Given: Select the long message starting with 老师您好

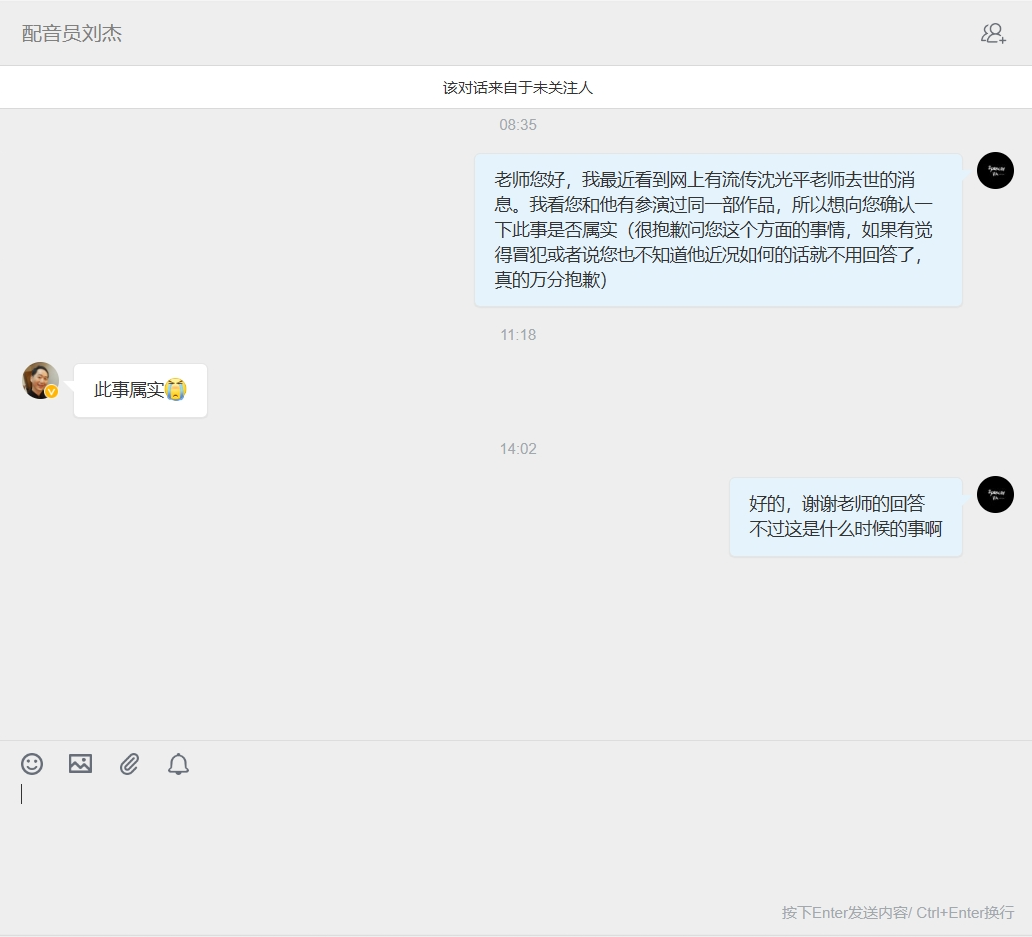Looking at the screenshot, I should (x=717, y=230).
